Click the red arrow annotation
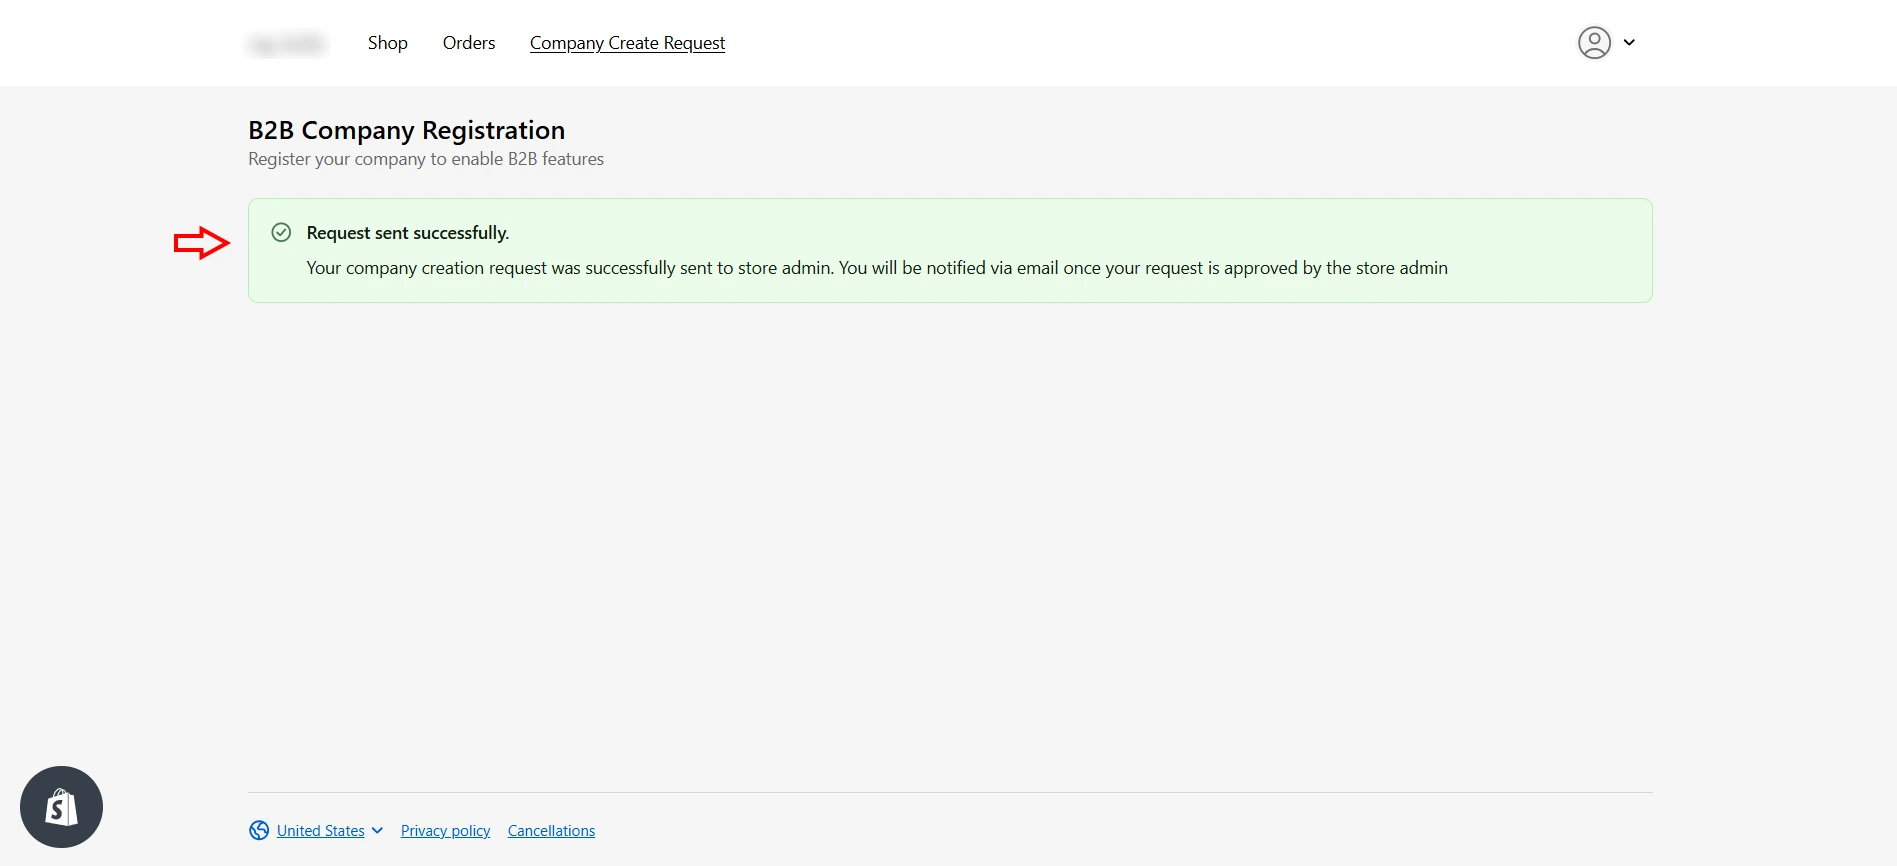The width and height of the screenshot is (1897, 866). click(x=201, y=241)
